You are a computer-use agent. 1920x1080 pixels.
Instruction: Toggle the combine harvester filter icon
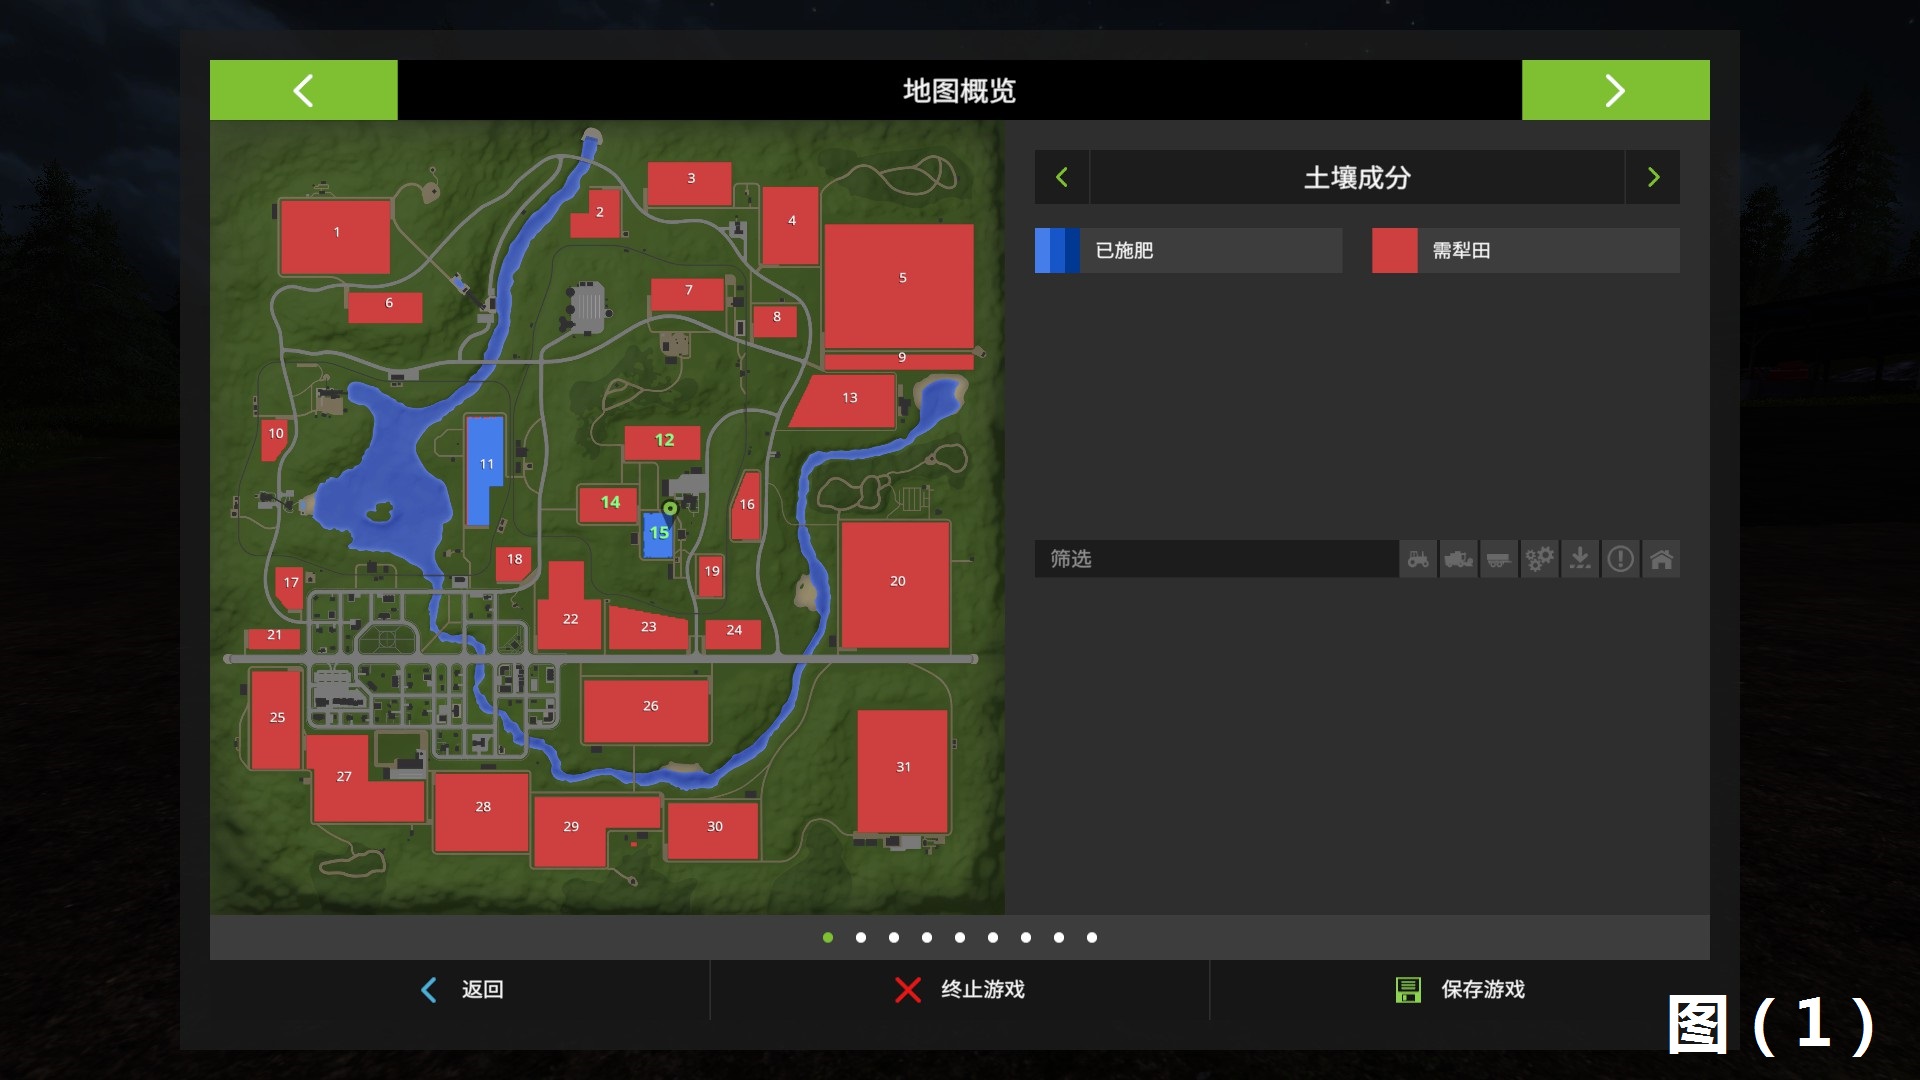point(1459,559)
